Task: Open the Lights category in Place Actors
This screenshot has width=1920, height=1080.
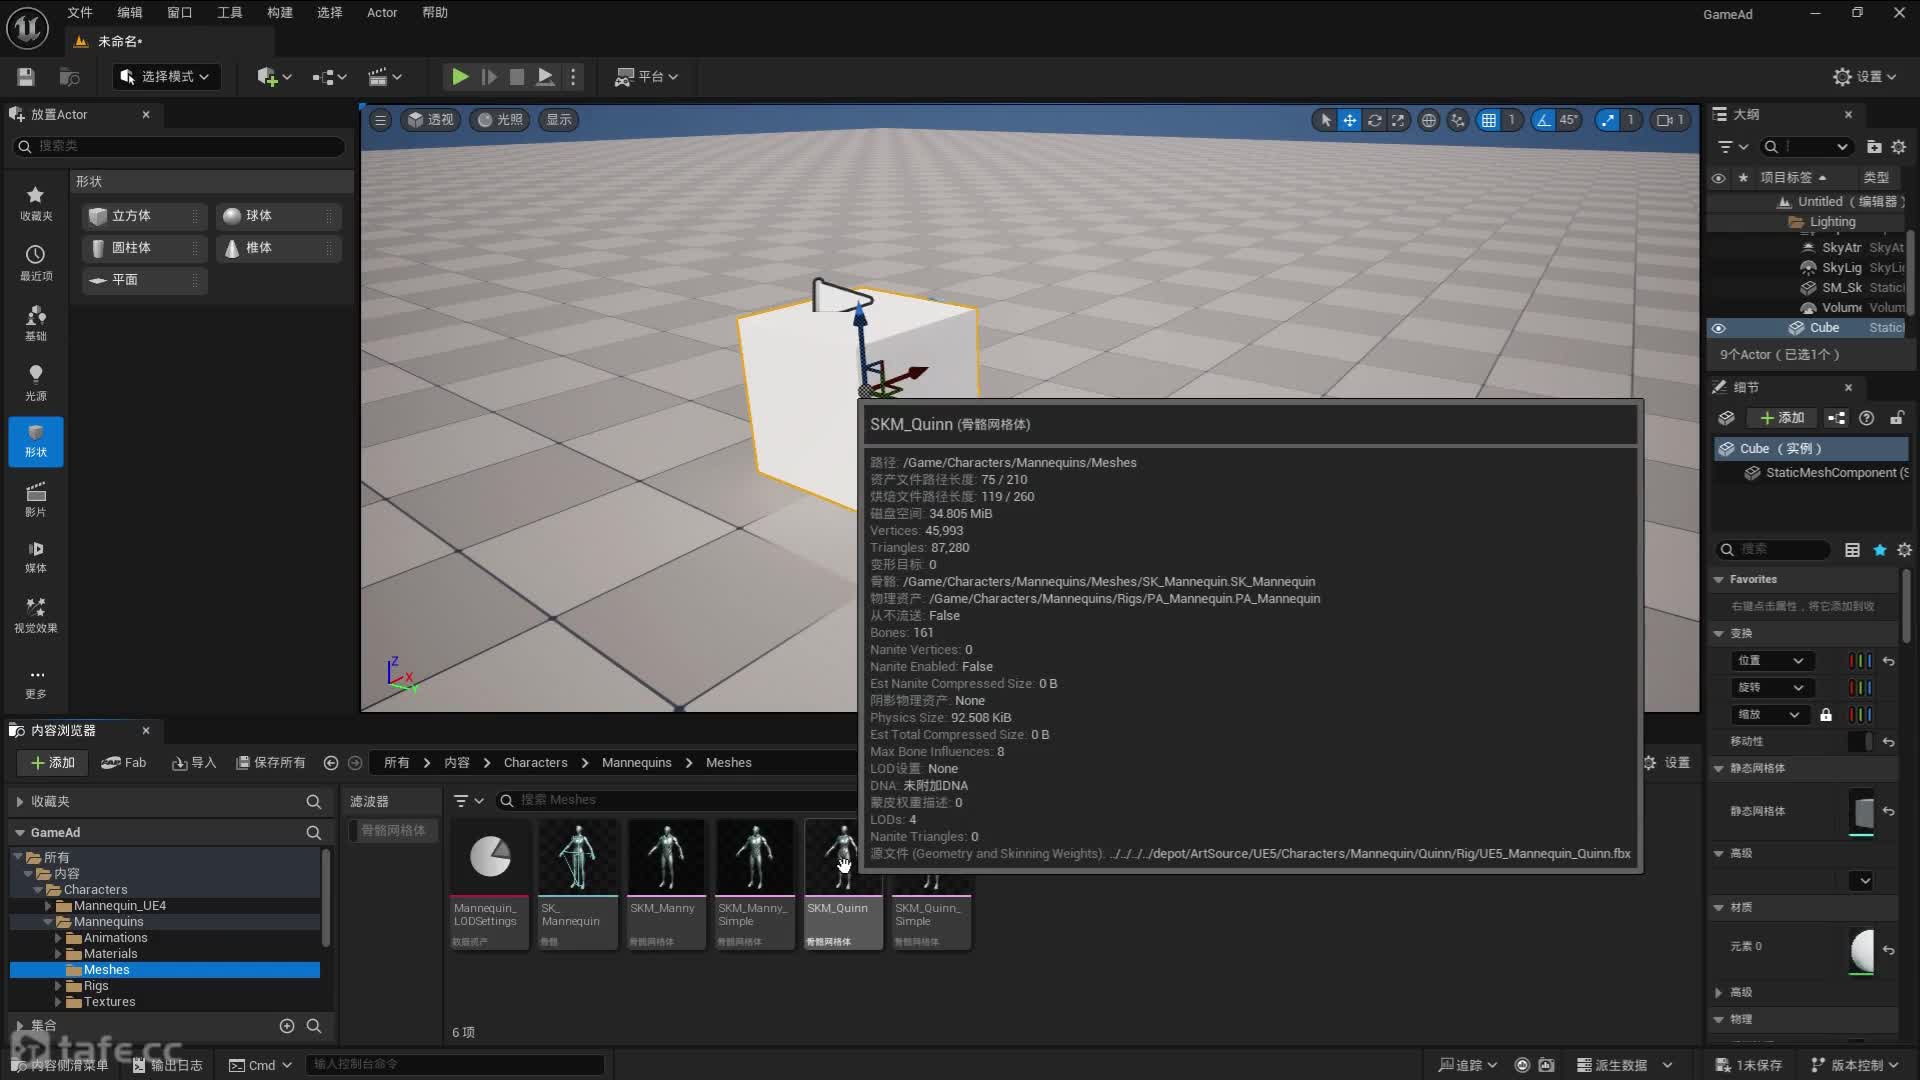Action: click(x=36, y=382)
